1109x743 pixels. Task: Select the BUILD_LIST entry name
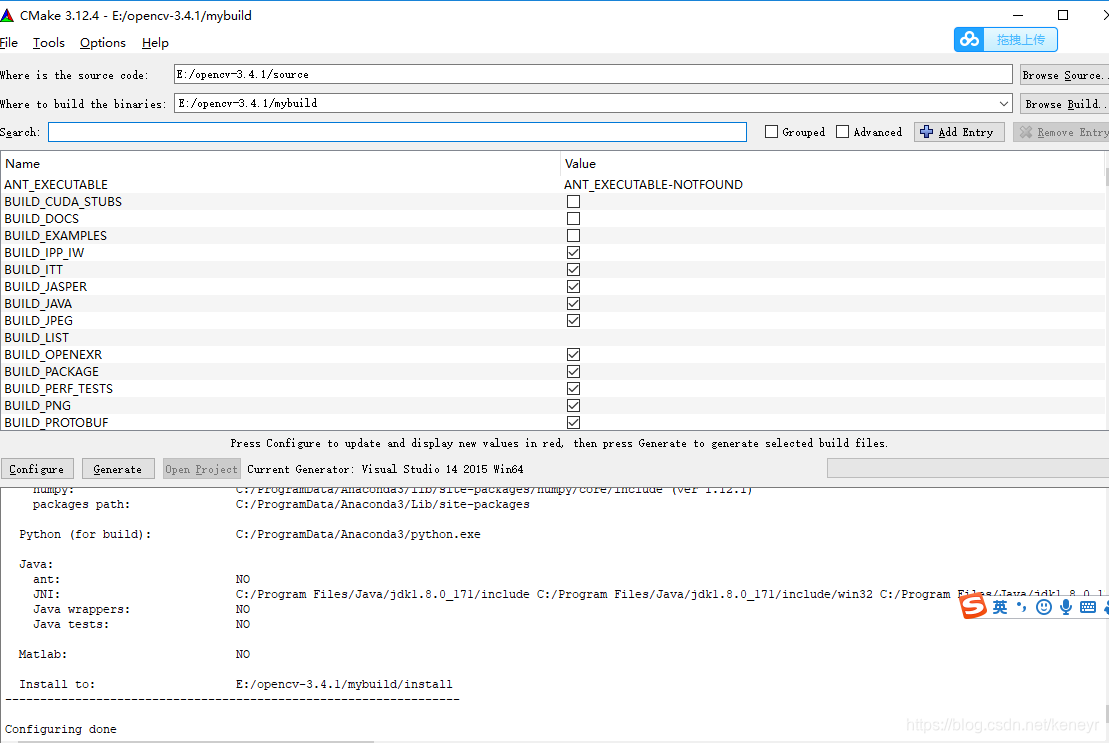[37, 337]
